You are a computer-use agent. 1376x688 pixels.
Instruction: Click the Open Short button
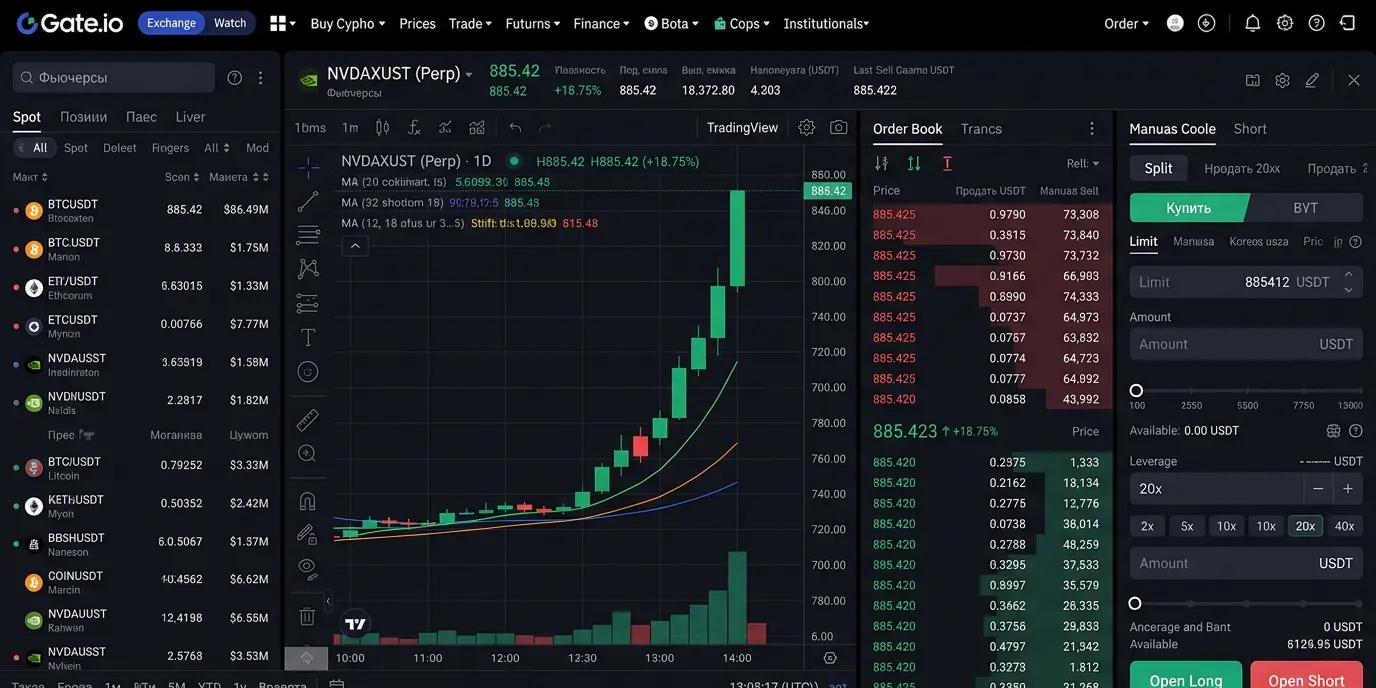coord(1306,677)
